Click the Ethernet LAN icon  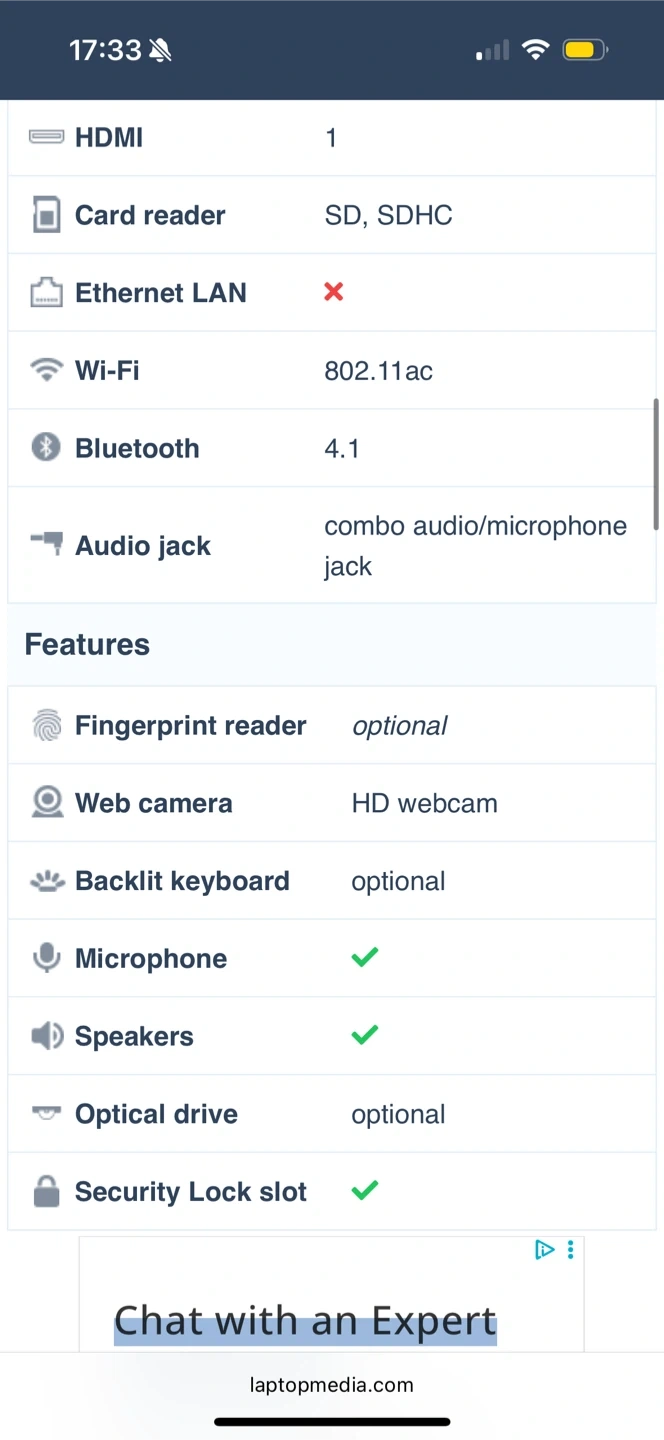click(46, 293)
